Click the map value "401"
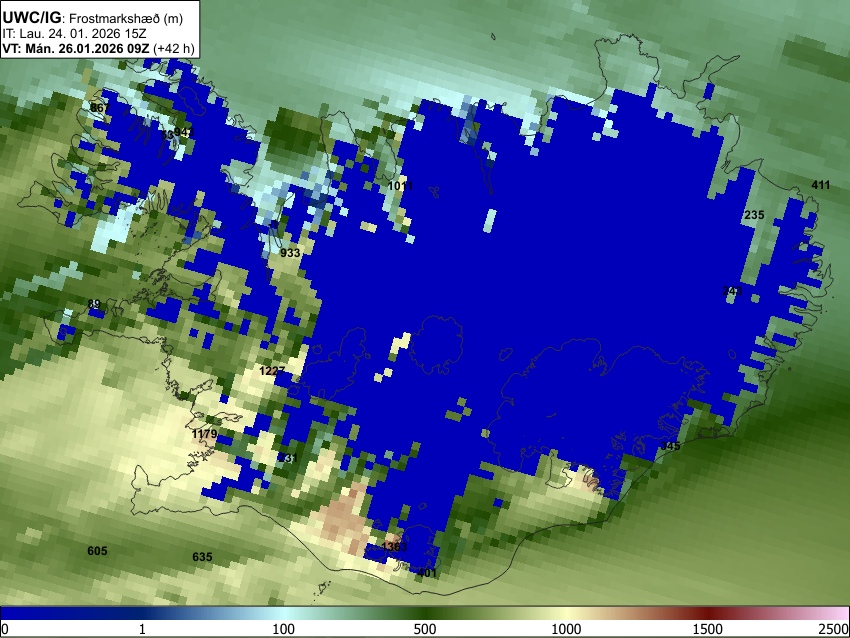This screenshot has width=850, height=638. (x=427, y=572)
